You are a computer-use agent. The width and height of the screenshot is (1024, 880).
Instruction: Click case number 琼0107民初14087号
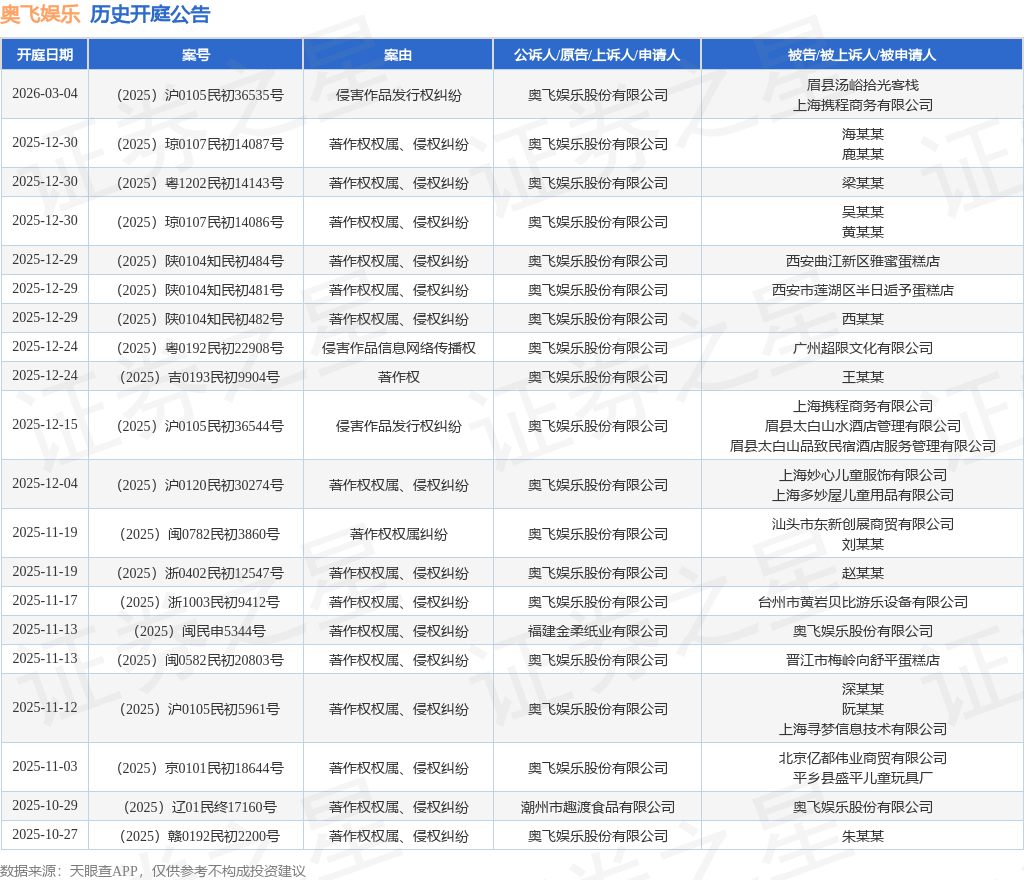click(x=200, y=144)
